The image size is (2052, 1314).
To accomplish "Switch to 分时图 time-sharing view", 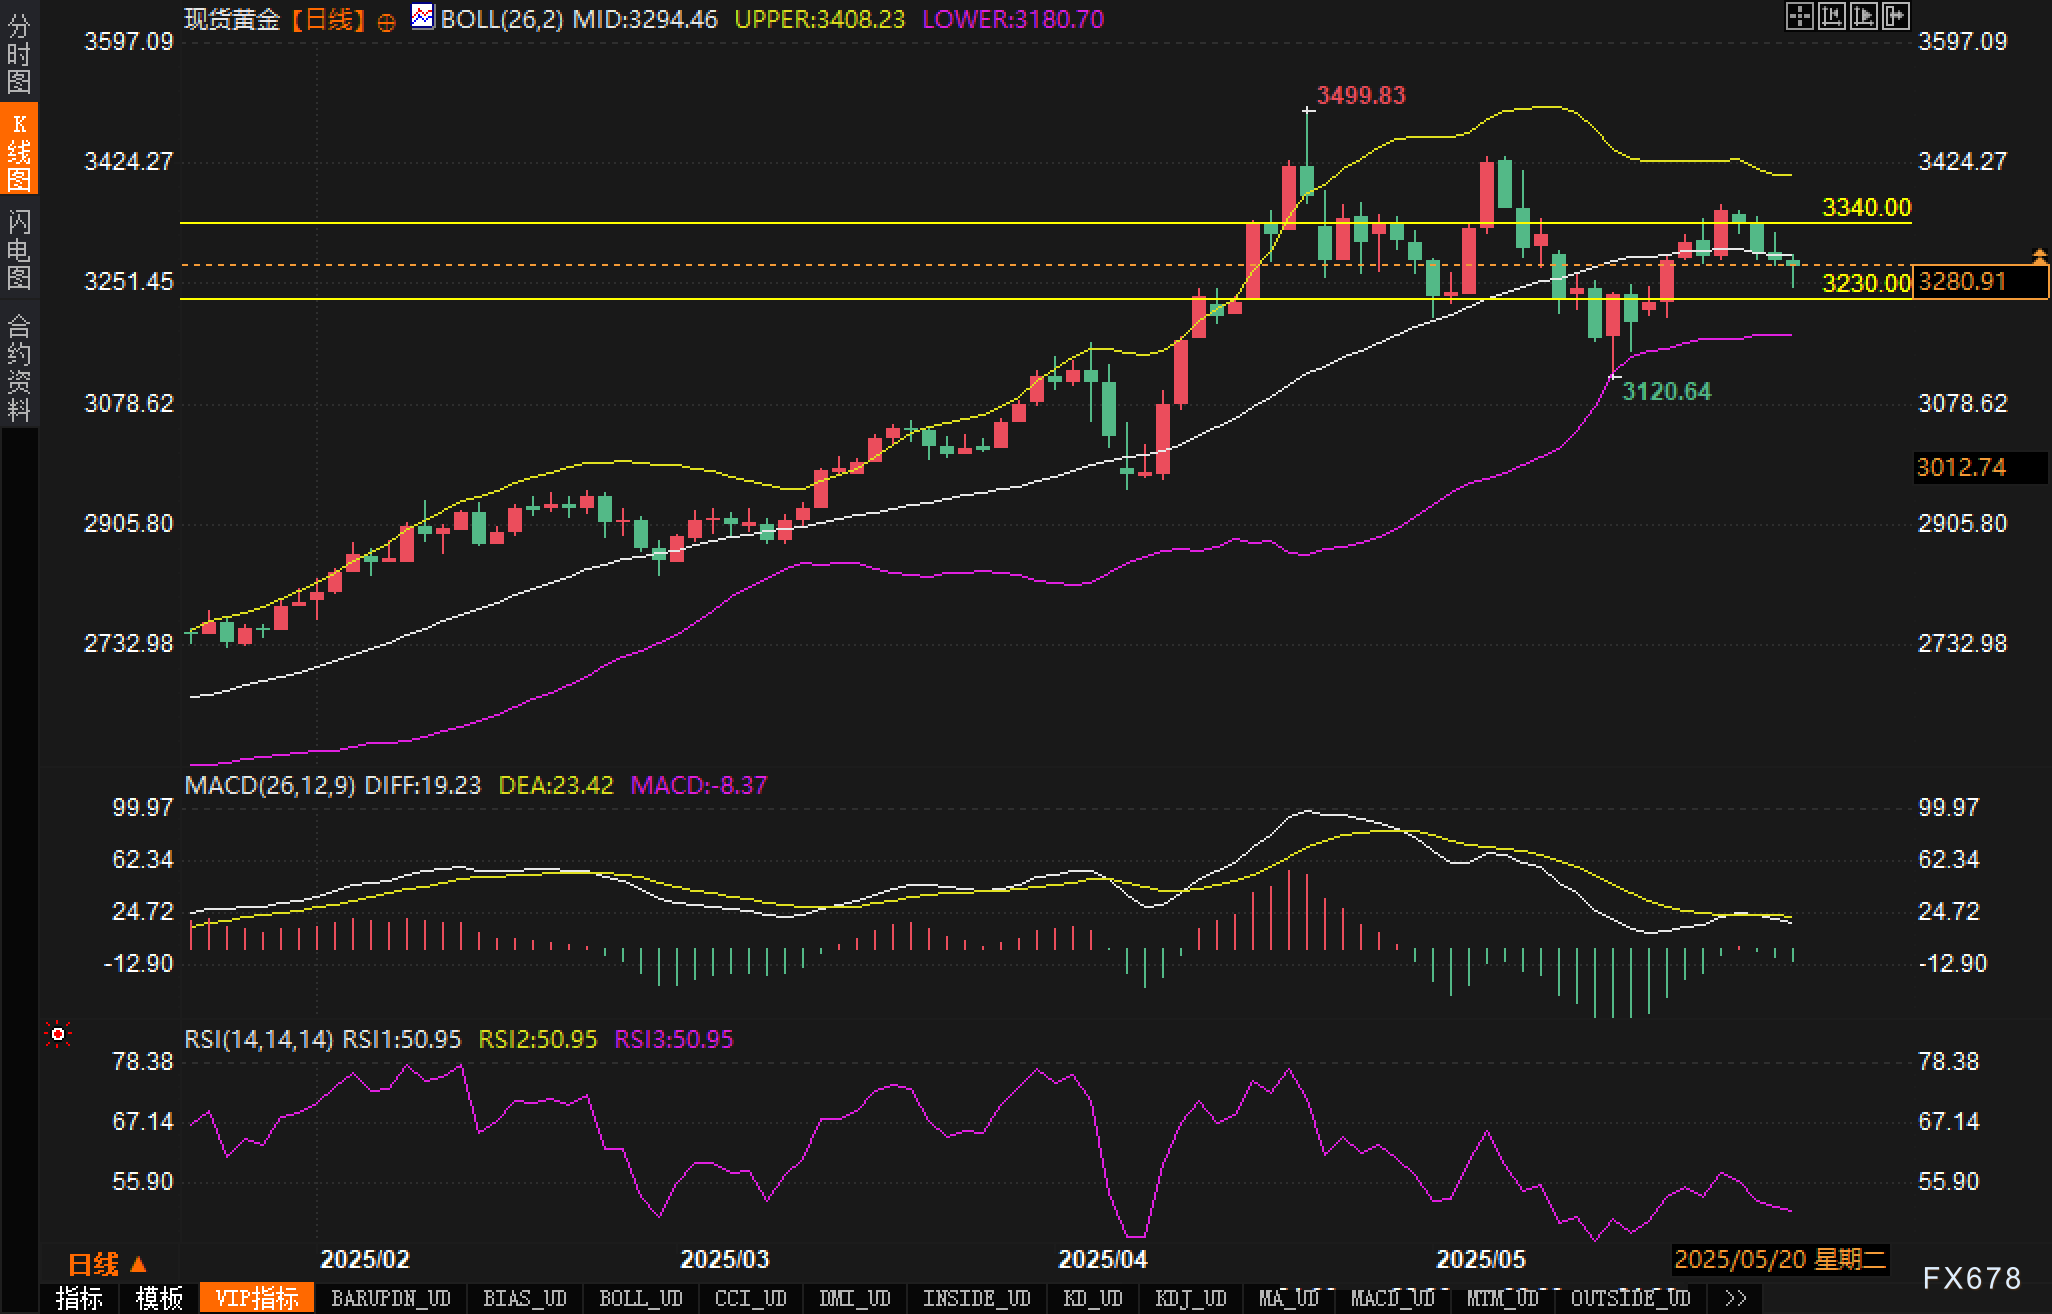I will pos(19,54).
